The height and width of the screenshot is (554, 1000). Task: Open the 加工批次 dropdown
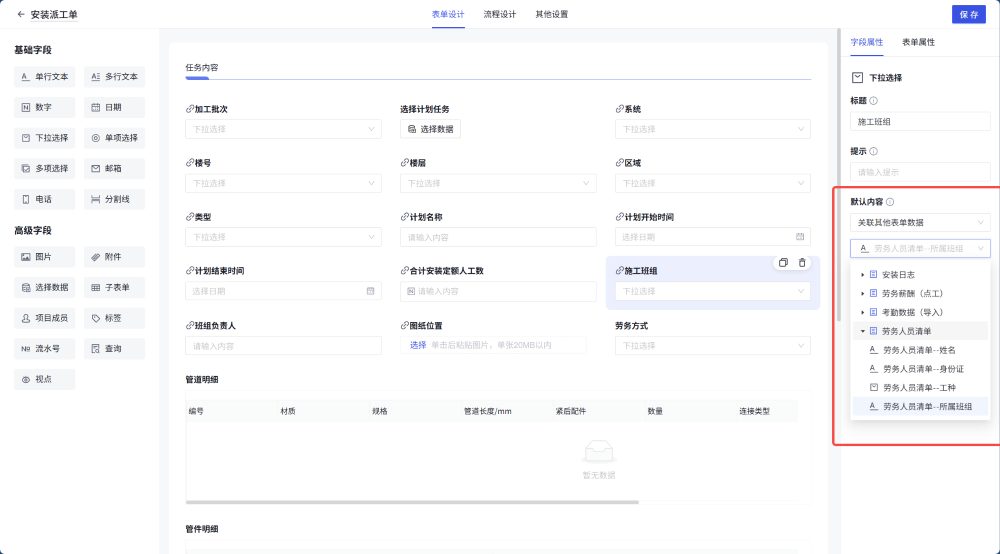coord(283,129)
